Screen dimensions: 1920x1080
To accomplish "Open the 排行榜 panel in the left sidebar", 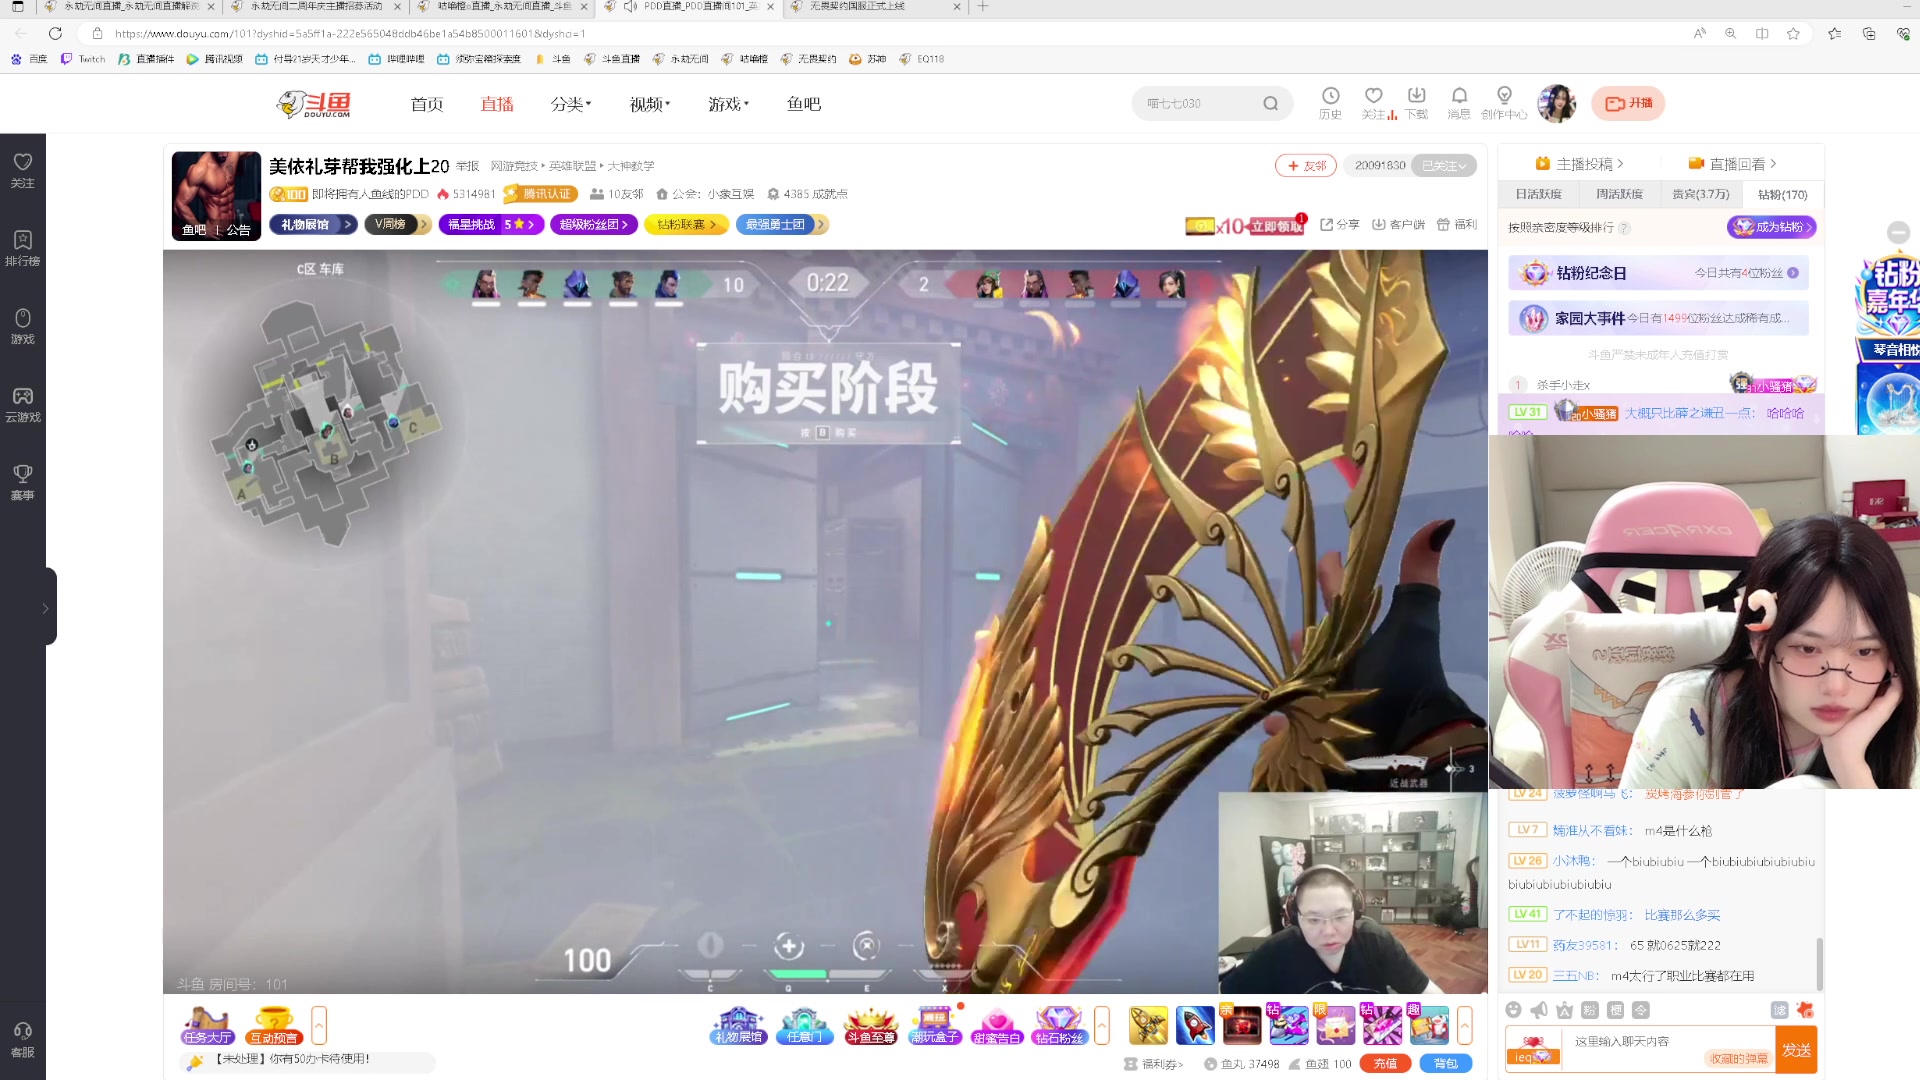I will pos(22,248).
